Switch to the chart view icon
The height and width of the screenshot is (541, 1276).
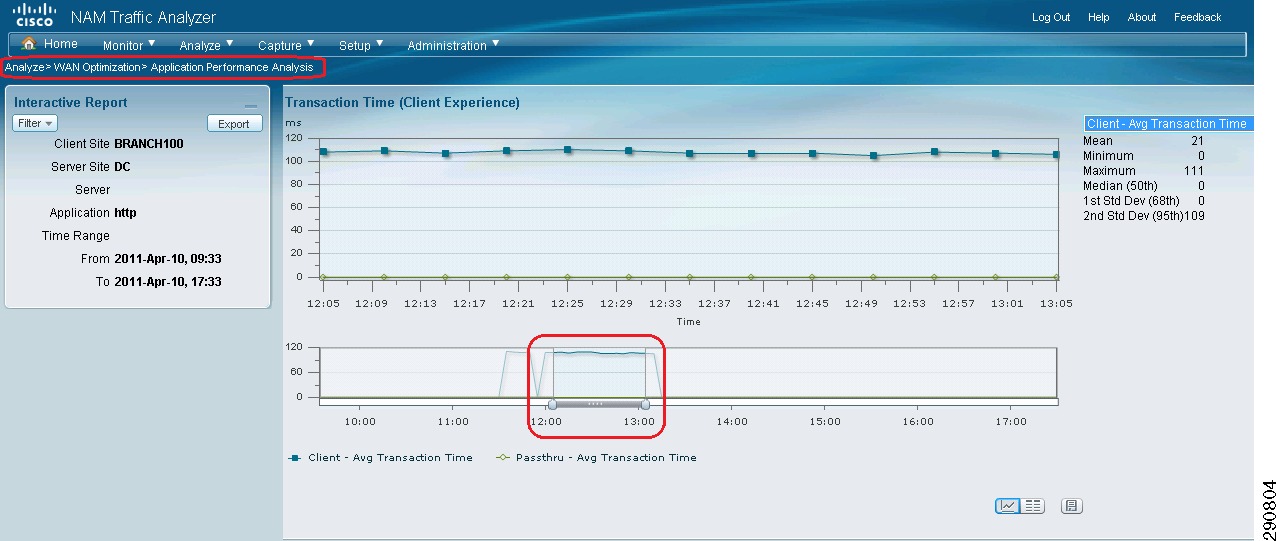coord(1008,507)
